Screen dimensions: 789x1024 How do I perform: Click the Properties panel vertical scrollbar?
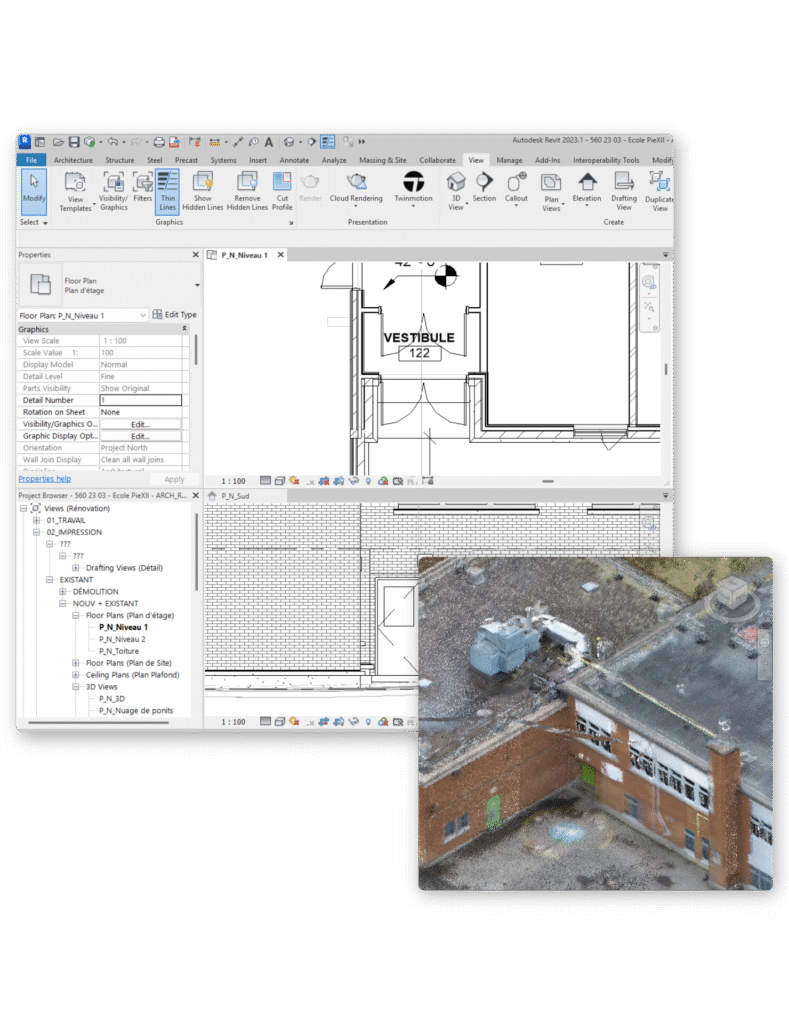196,350
